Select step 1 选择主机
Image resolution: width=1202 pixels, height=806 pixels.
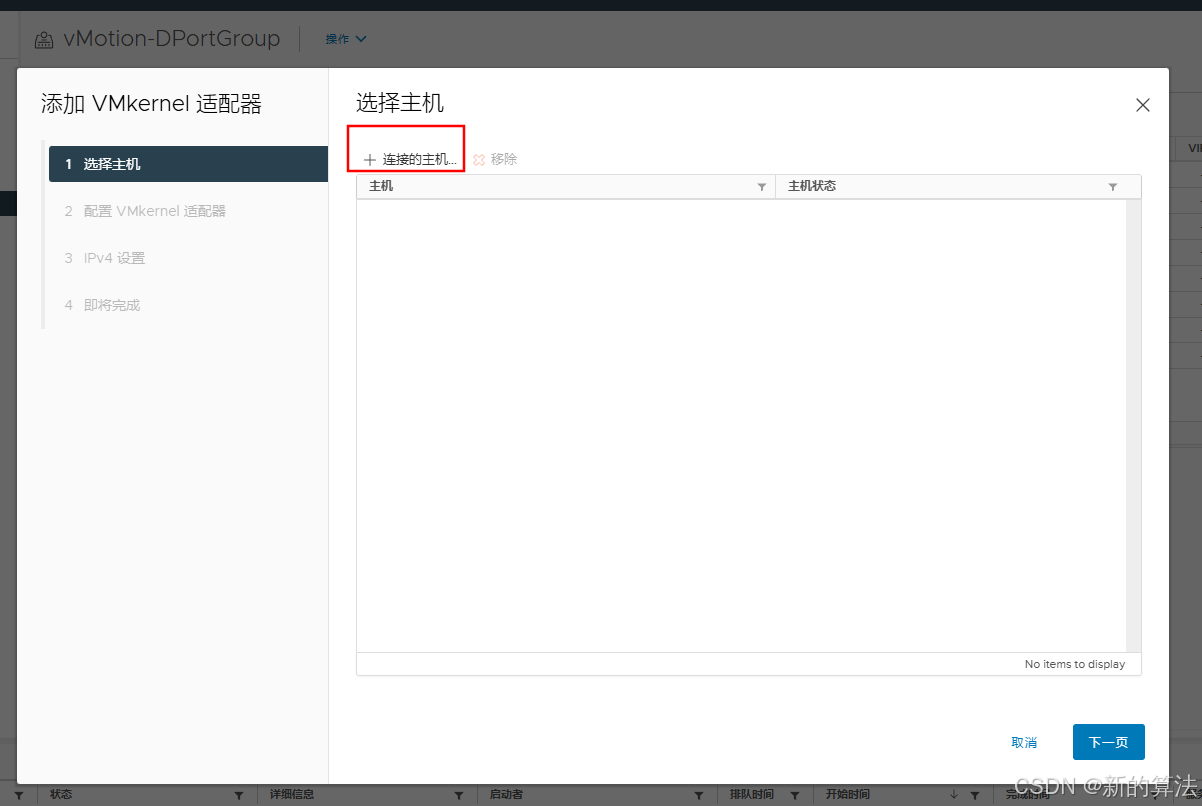[188, 164]
